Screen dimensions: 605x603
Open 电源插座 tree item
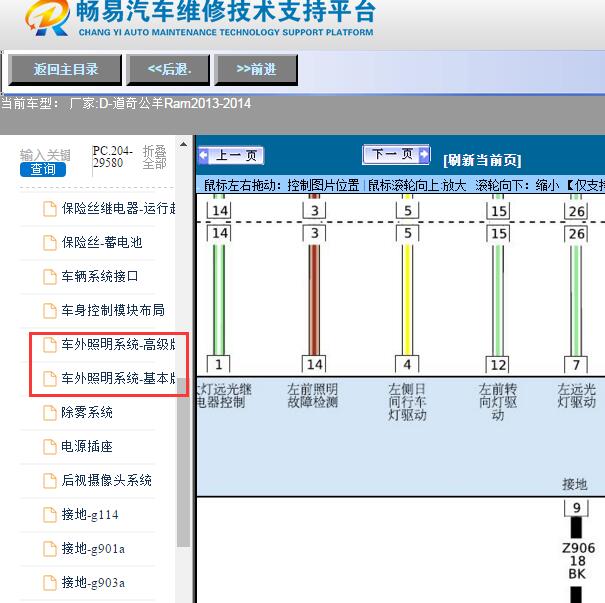pyautogui.click(x=87, y=446)
